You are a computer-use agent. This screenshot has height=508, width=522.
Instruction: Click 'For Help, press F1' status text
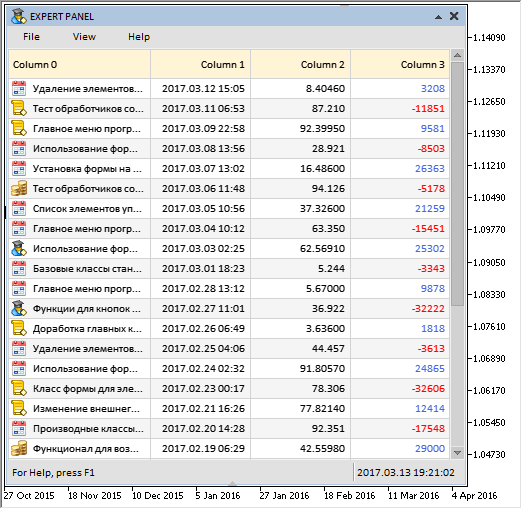point(53,473)
